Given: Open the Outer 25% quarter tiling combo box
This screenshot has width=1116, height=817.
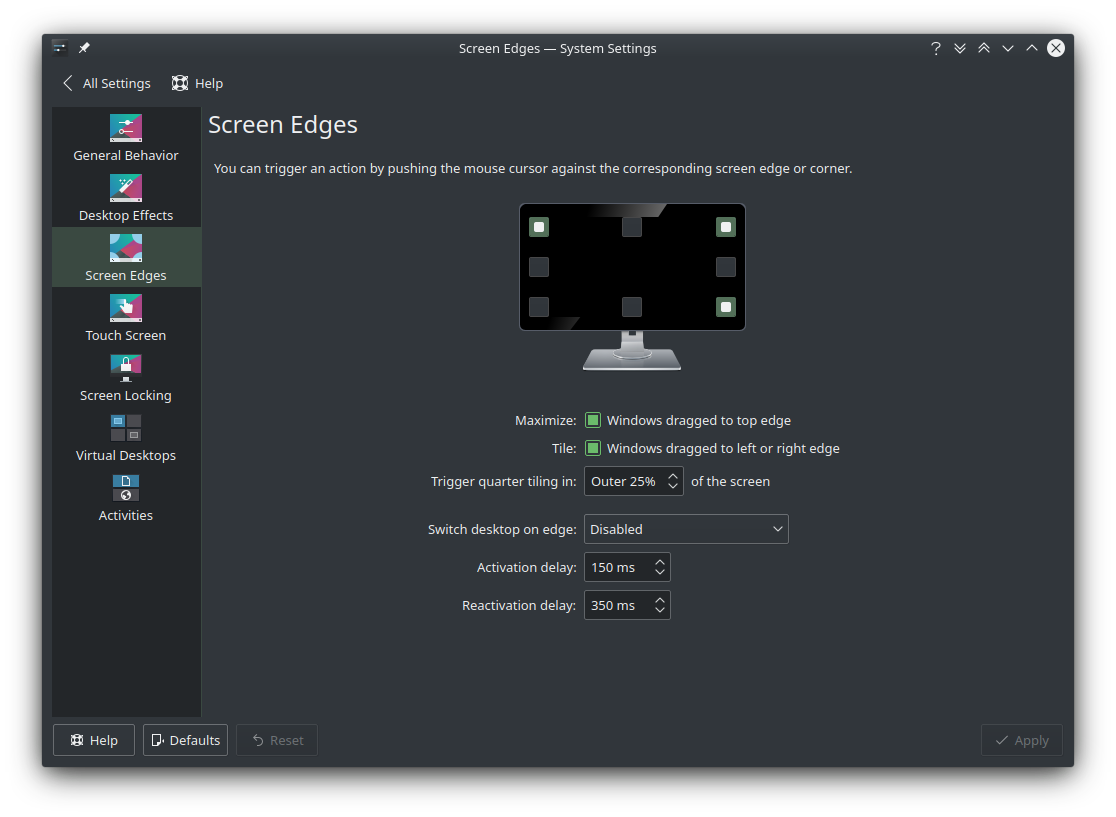Looking at the screenshot, I should pos(634,481).
